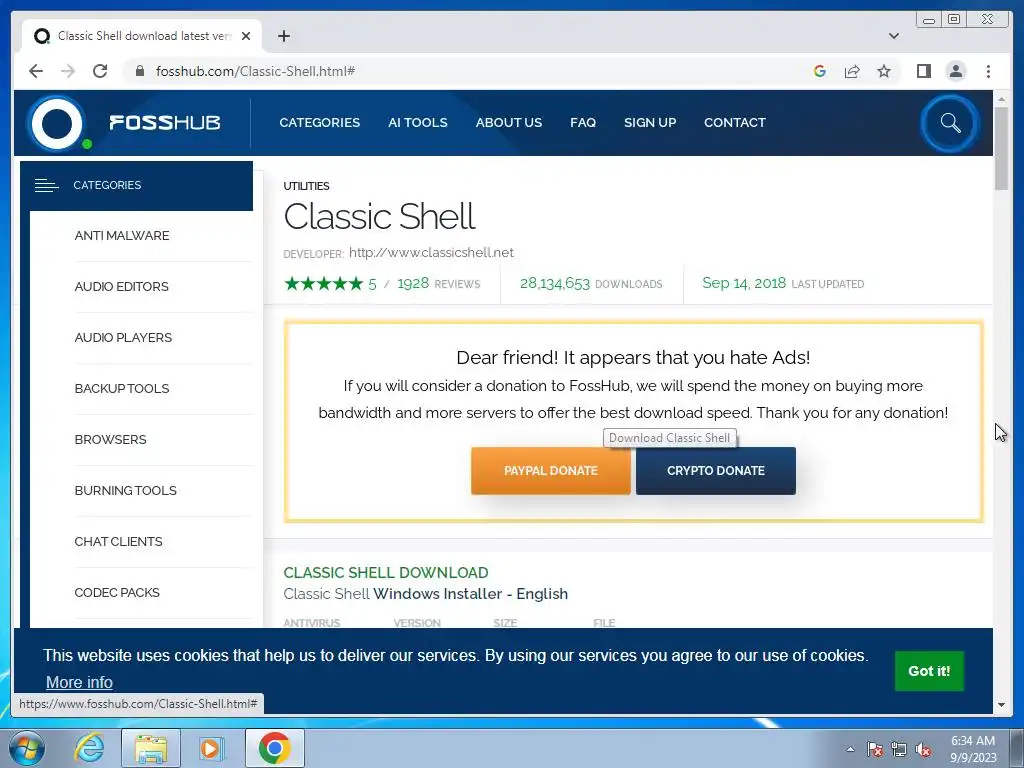The width and height of the screenshot is (1024, 768).
Task: Click the UTILITIES breadcrumb label
Action: (306, 186)
